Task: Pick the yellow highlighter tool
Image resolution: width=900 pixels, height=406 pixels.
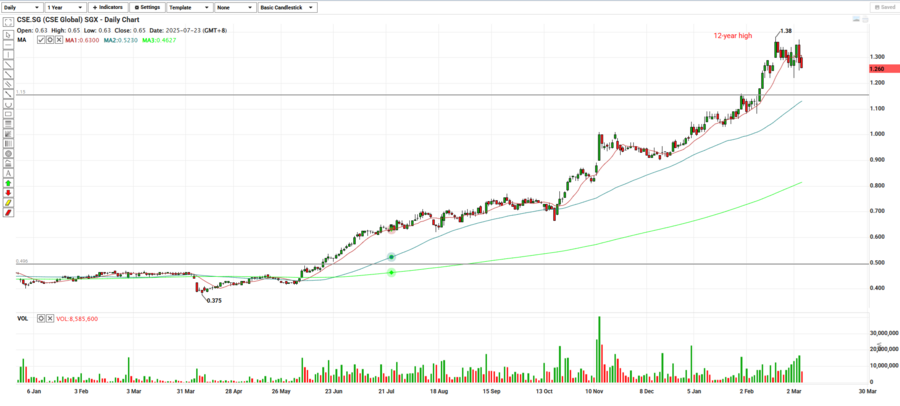Action: pos(8,204)
